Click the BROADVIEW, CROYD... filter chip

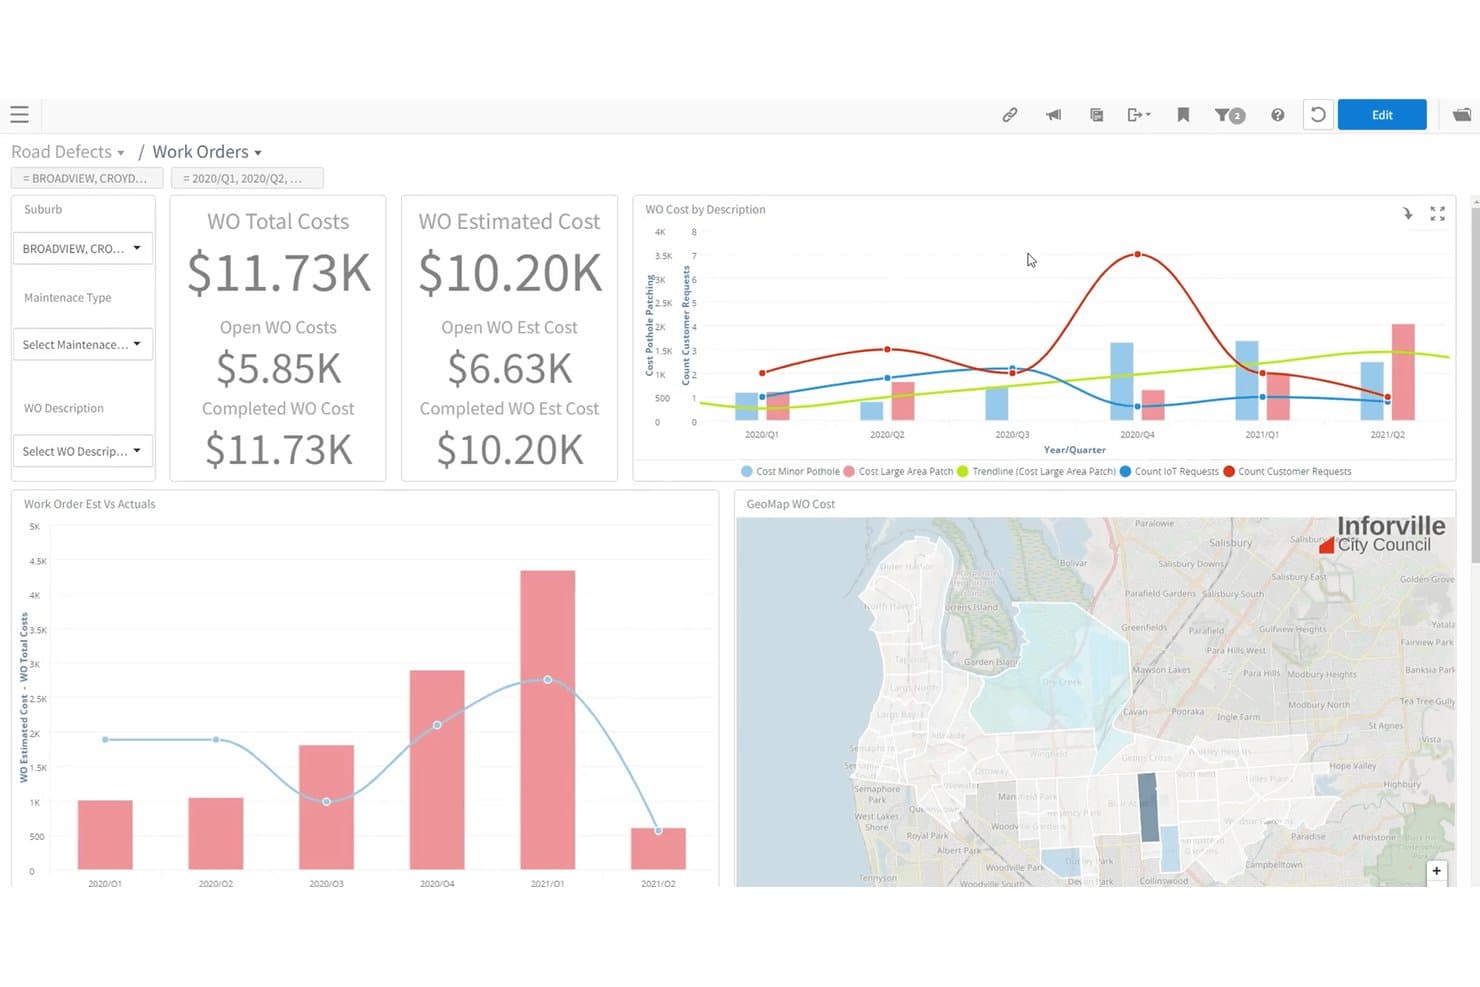[x=85, y=178]
